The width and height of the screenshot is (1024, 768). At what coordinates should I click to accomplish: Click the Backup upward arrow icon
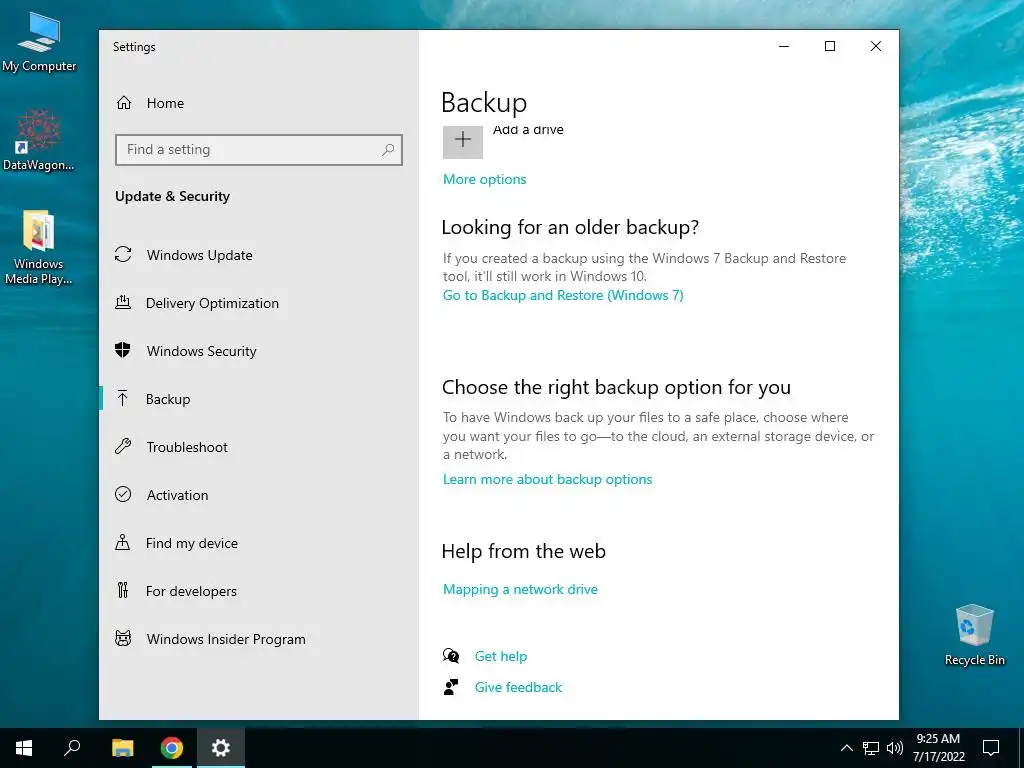click(122, 398)
